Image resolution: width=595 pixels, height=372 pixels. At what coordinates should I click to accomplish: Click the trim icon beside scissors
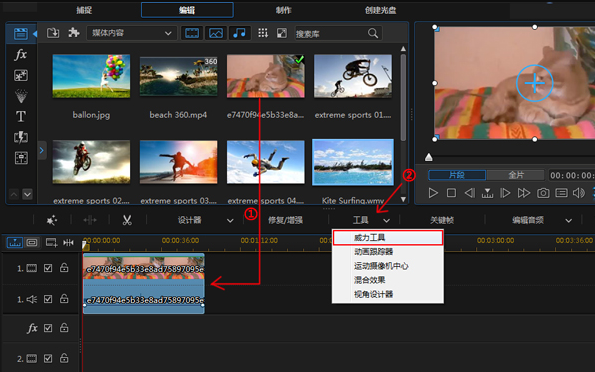(90, 220)
